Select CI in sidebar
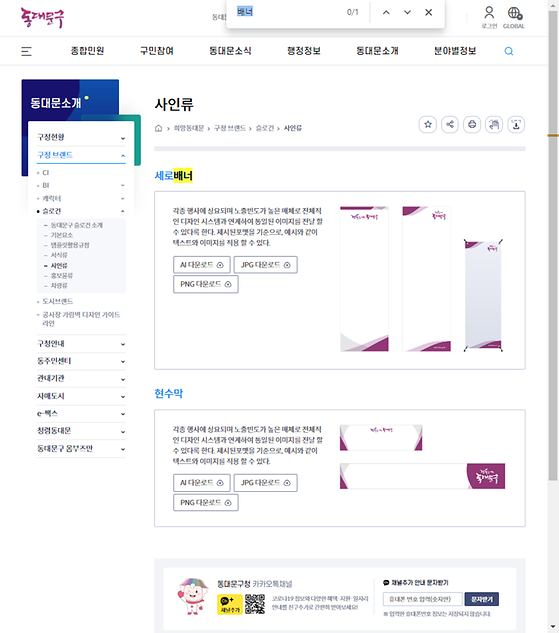The width and height of the screenshot is (559, 633). (x=46, y=172)
